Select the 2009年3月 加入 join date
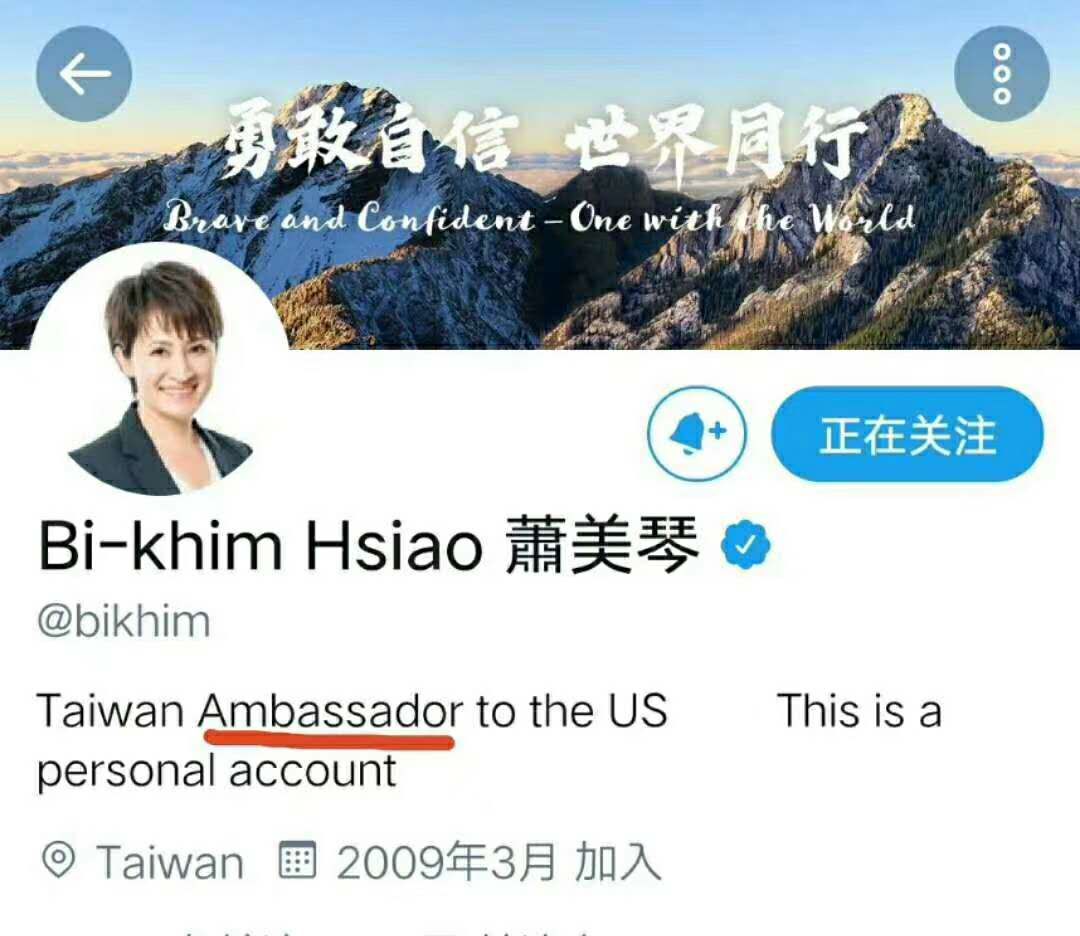 [x=499, y=862]
